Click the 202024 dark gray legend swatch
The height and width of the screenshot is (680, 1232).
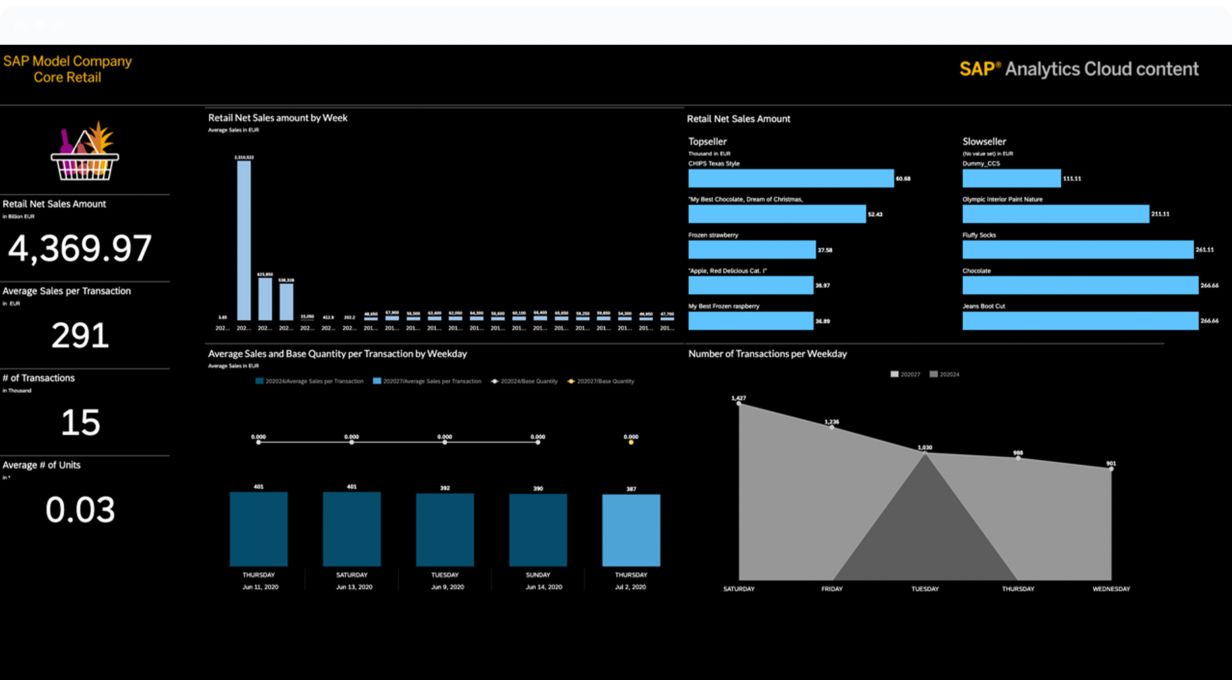click(934, 374)
